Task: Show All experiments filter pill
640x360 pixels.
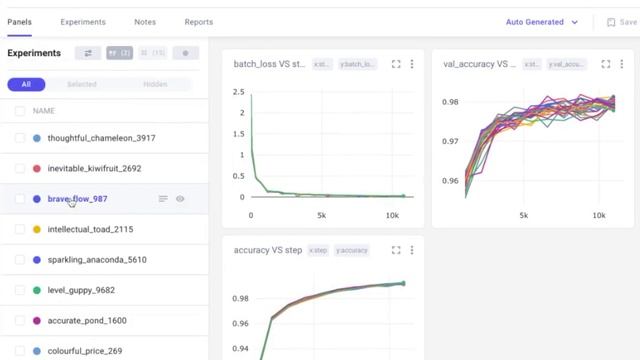Action: pos(26,84)
